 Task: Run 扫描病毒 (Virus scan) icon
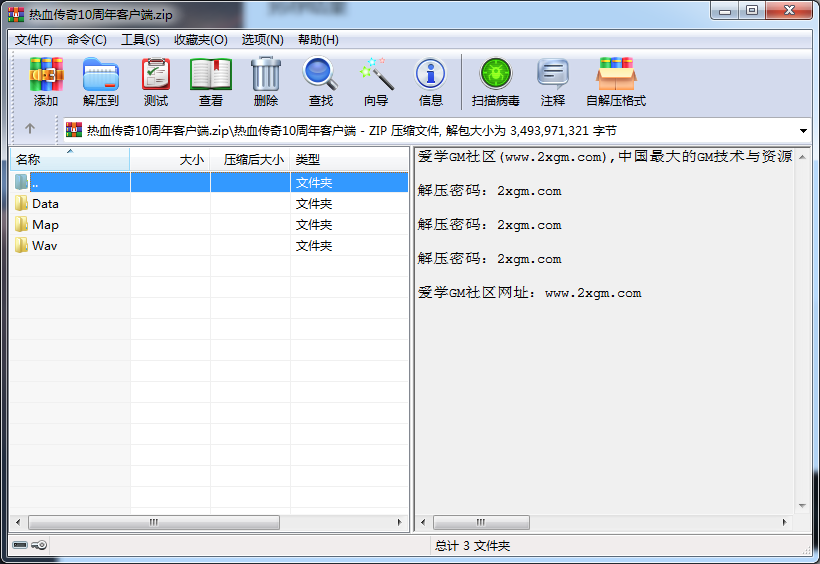(495, 74)
